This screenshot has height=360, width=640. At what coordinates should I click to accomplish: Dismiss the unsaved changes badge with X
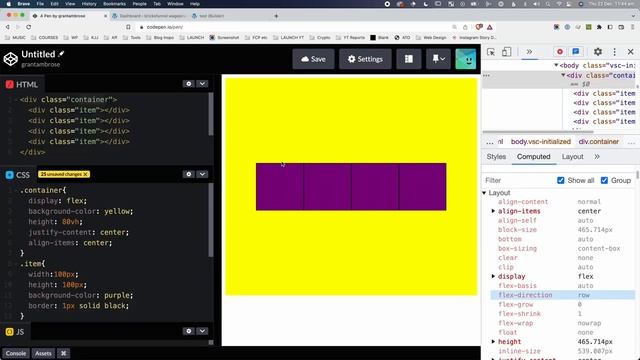point(85,174)
